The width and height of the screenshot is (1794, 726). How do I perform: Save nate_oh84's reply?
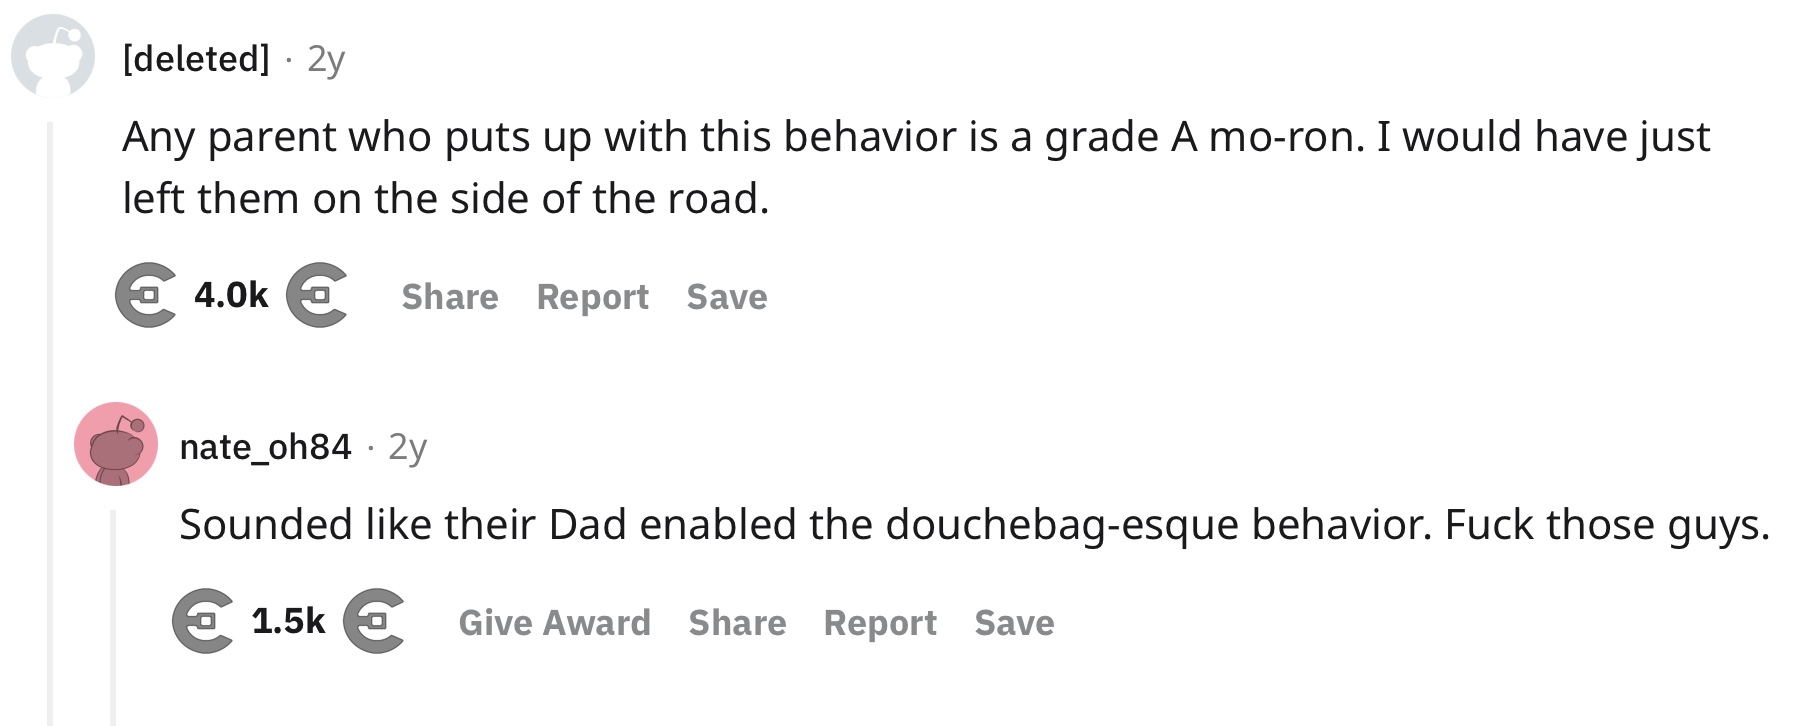[1015, 623]
